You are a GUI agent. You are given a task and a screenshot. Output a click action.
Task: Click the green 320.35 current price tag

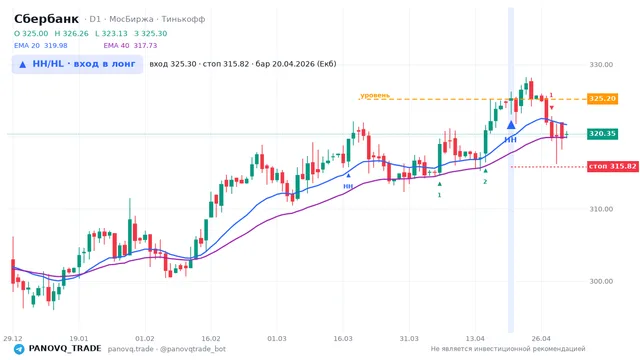tap(602, 134)
